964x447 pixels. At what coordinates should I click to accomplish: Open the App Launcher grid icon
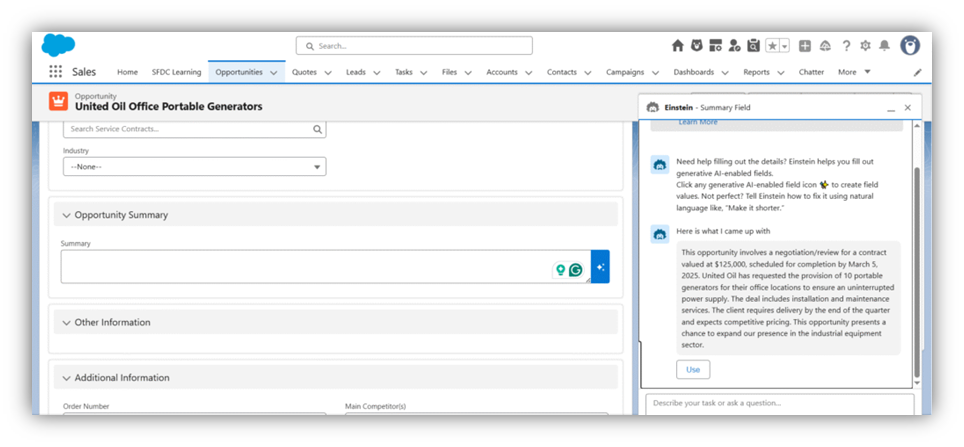[55, 72]
